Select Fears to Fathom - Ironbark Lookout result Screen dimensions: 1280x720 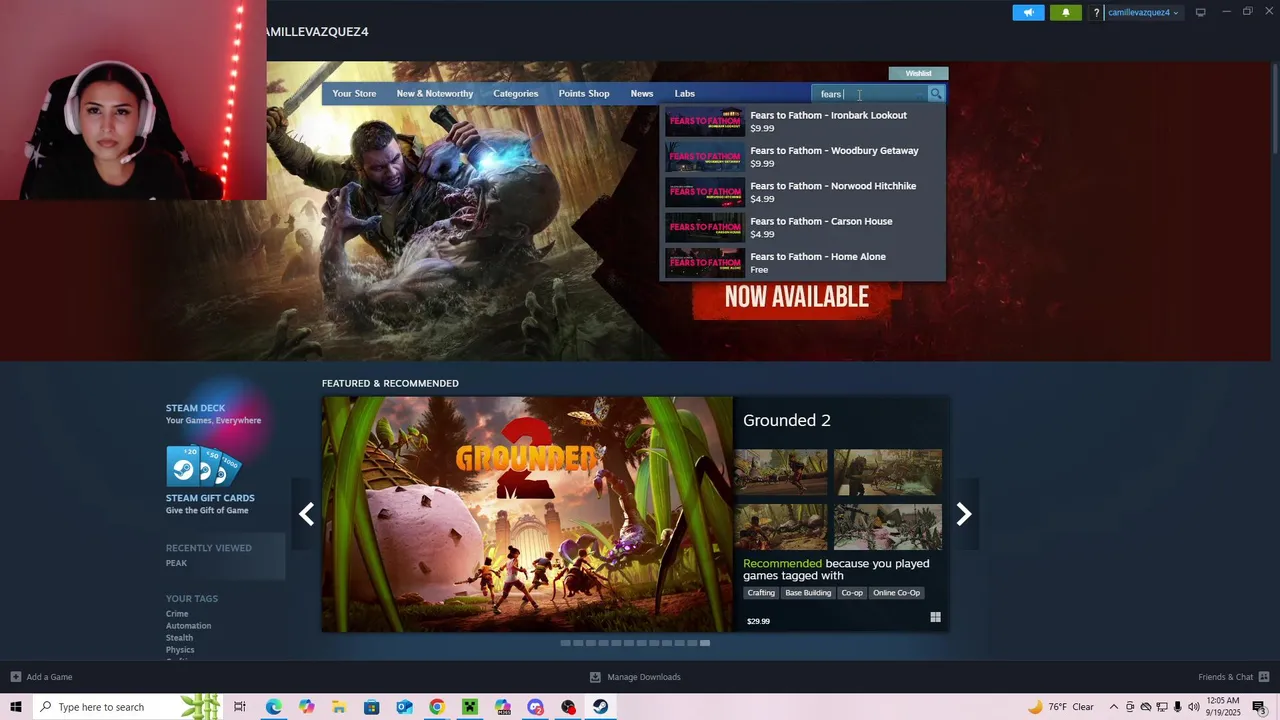pyautogui.click(x=803, y=122)
